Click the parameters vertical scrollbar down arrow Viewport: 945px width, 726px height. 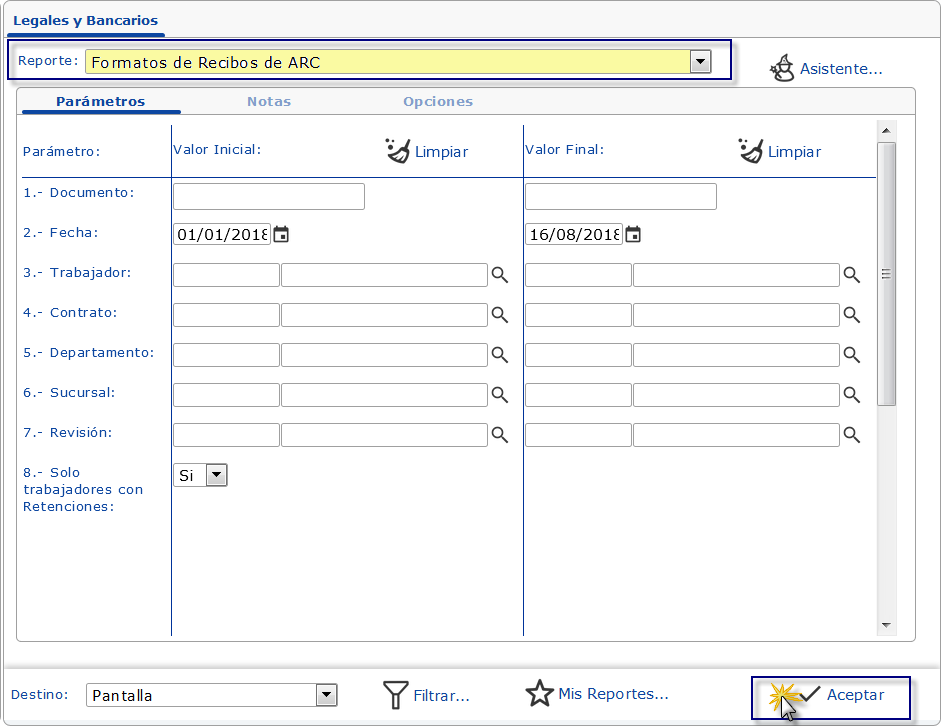(886, 625)
